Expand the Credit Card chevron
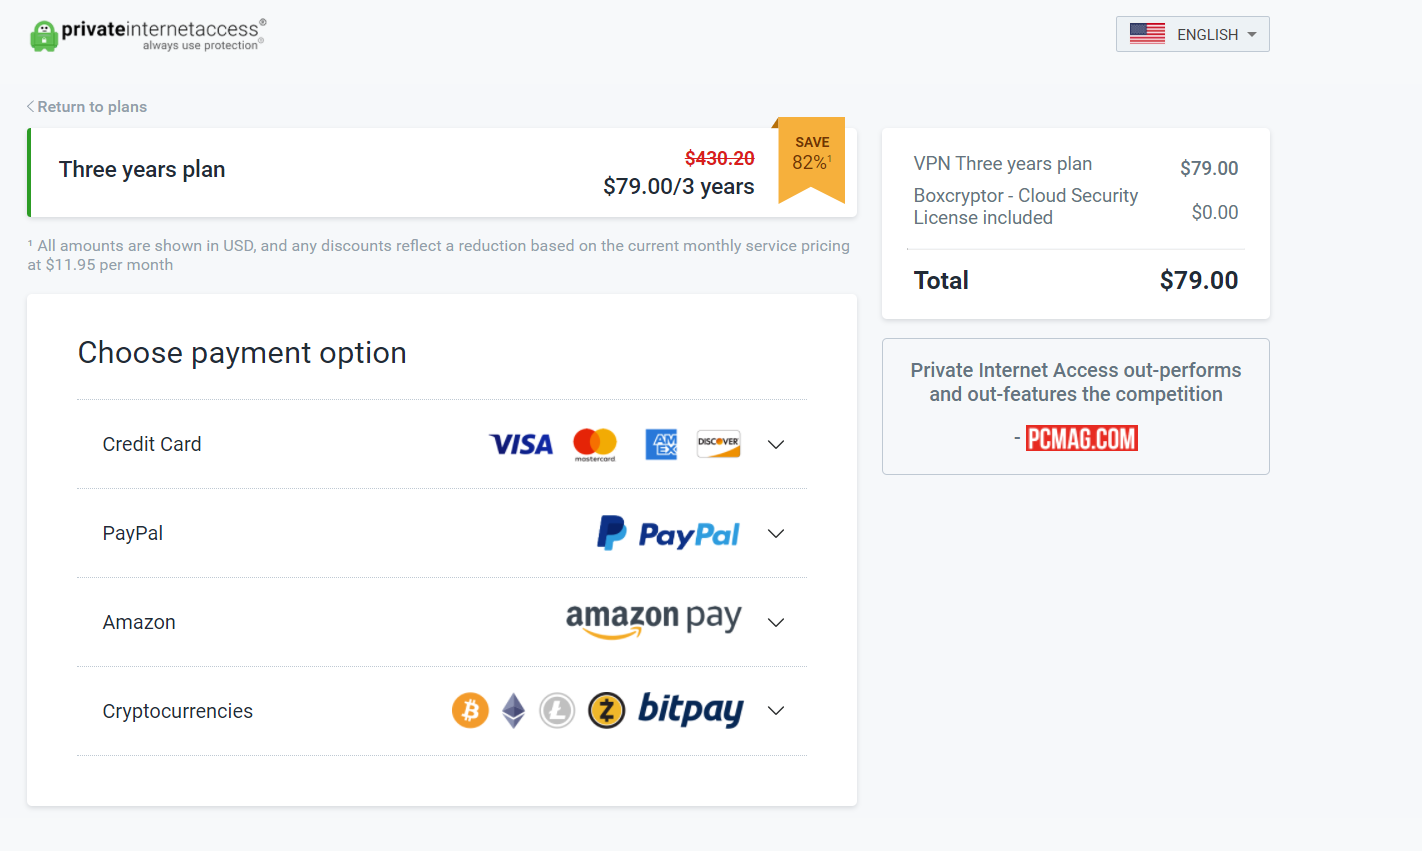Image resolution: width=1422 pixels, height=851 pixels. pos(776,445)
